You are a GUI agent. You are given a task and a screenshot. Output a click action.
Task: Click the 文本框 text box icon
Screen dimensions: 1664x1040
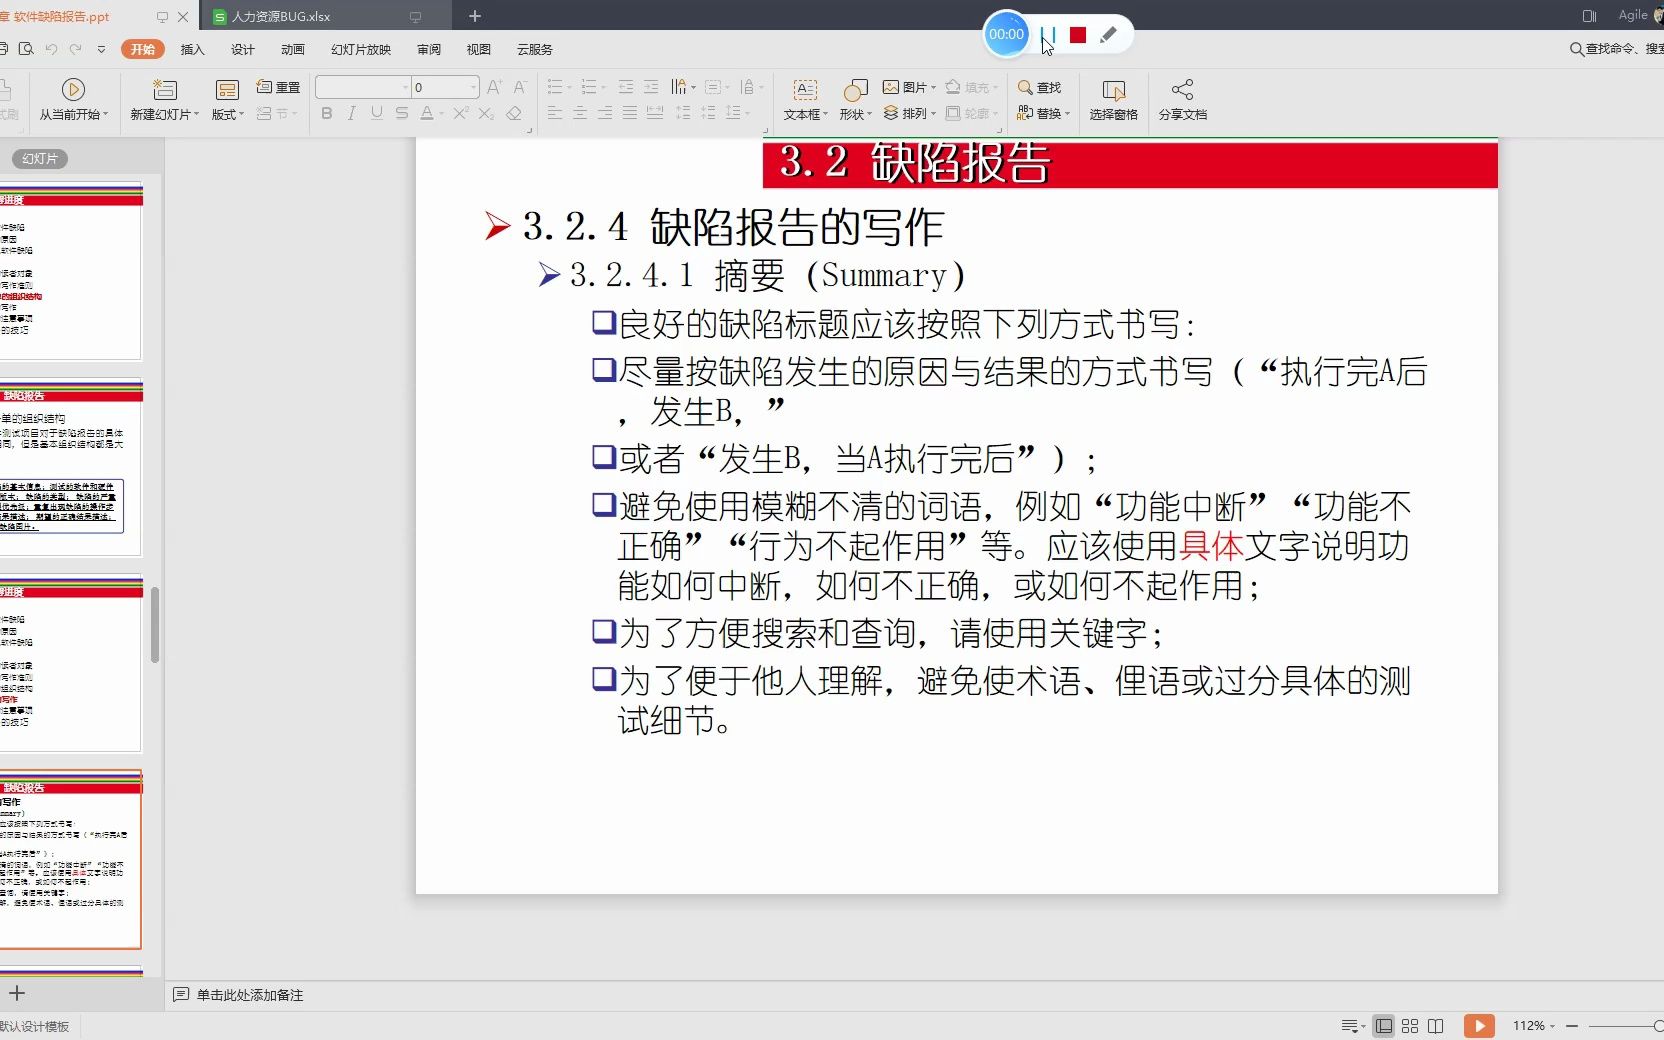pos(805,89)
